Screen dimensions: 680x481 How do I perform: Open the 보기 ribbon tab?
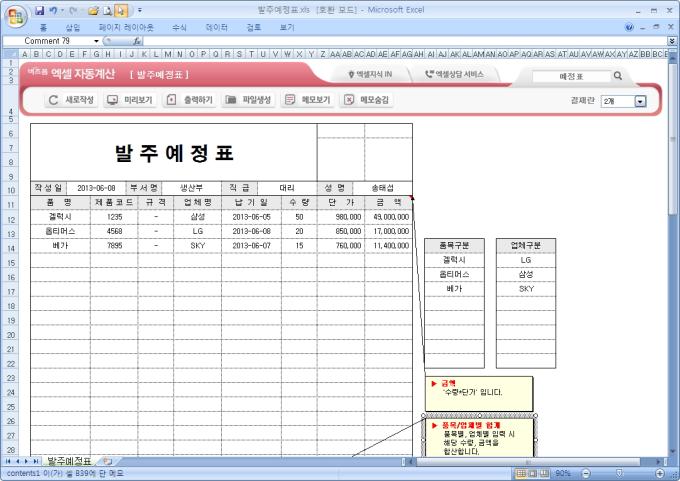[x=287, y=28]
